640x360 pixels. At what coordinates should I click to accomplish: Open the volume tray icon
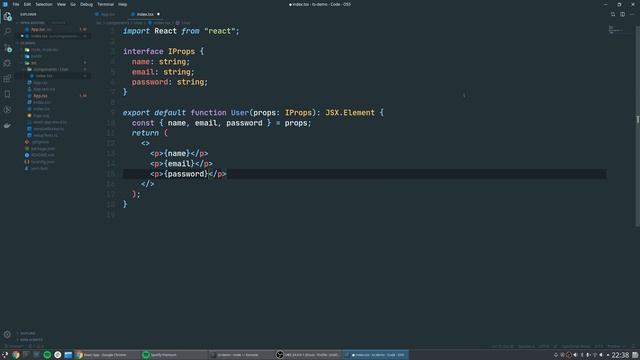[576, 355]
